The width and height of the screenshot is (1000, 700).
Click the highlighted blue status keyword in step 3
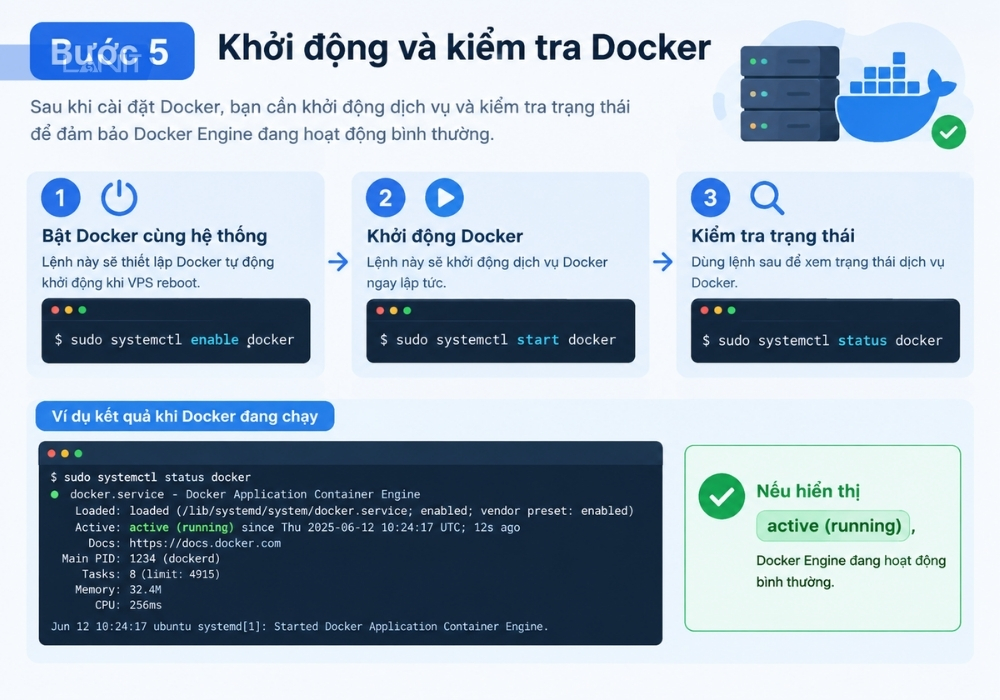click(x=862, y=340)
